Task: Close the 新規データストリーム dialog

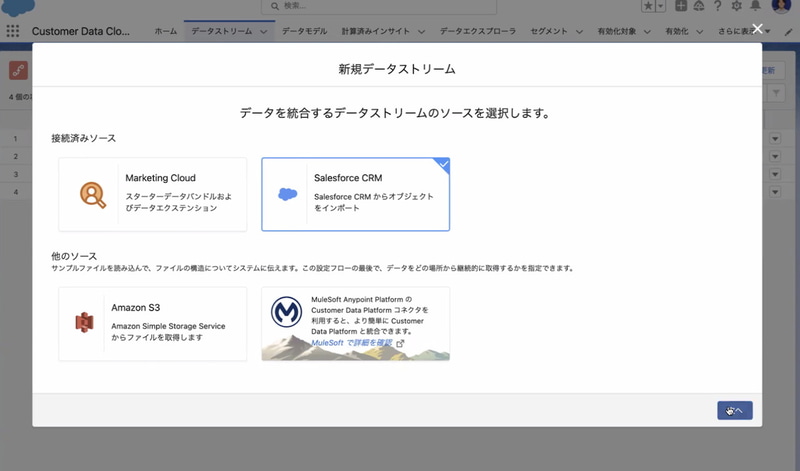Action: point(758,29)
